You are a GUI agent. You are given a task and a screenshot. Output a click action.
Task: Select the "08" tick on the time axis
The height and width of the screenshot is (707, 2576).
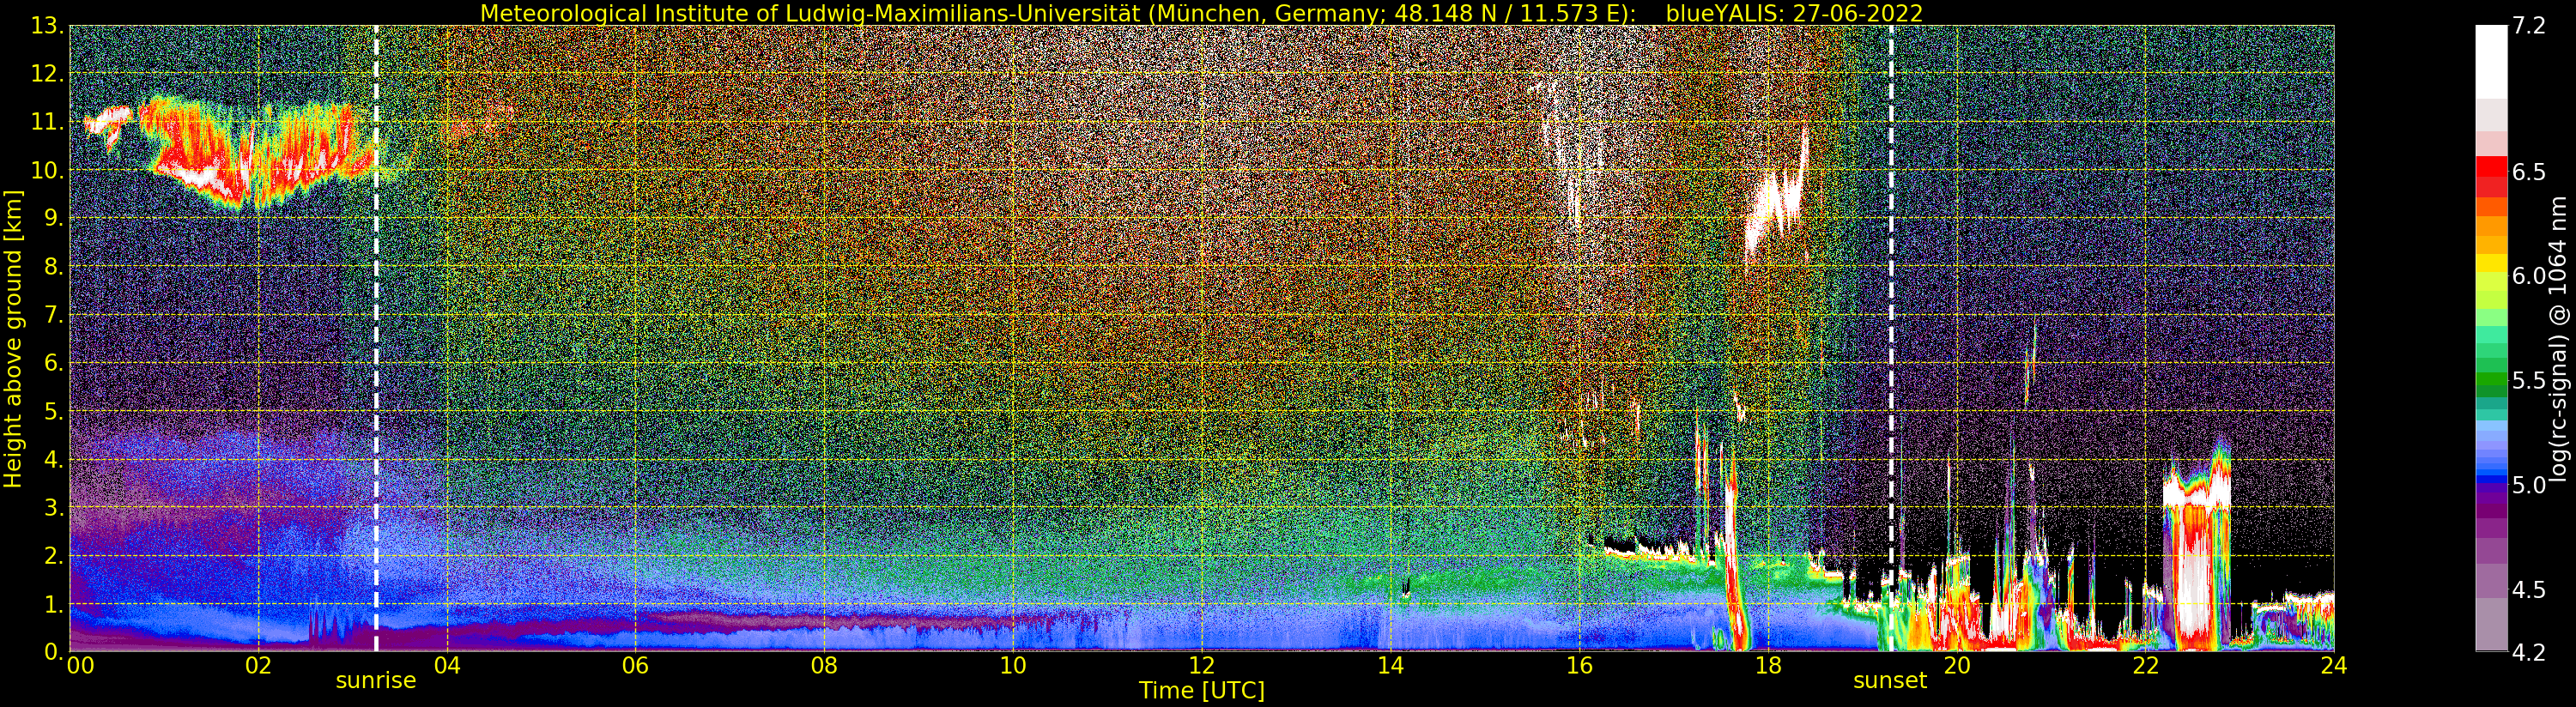coord(824,666)
